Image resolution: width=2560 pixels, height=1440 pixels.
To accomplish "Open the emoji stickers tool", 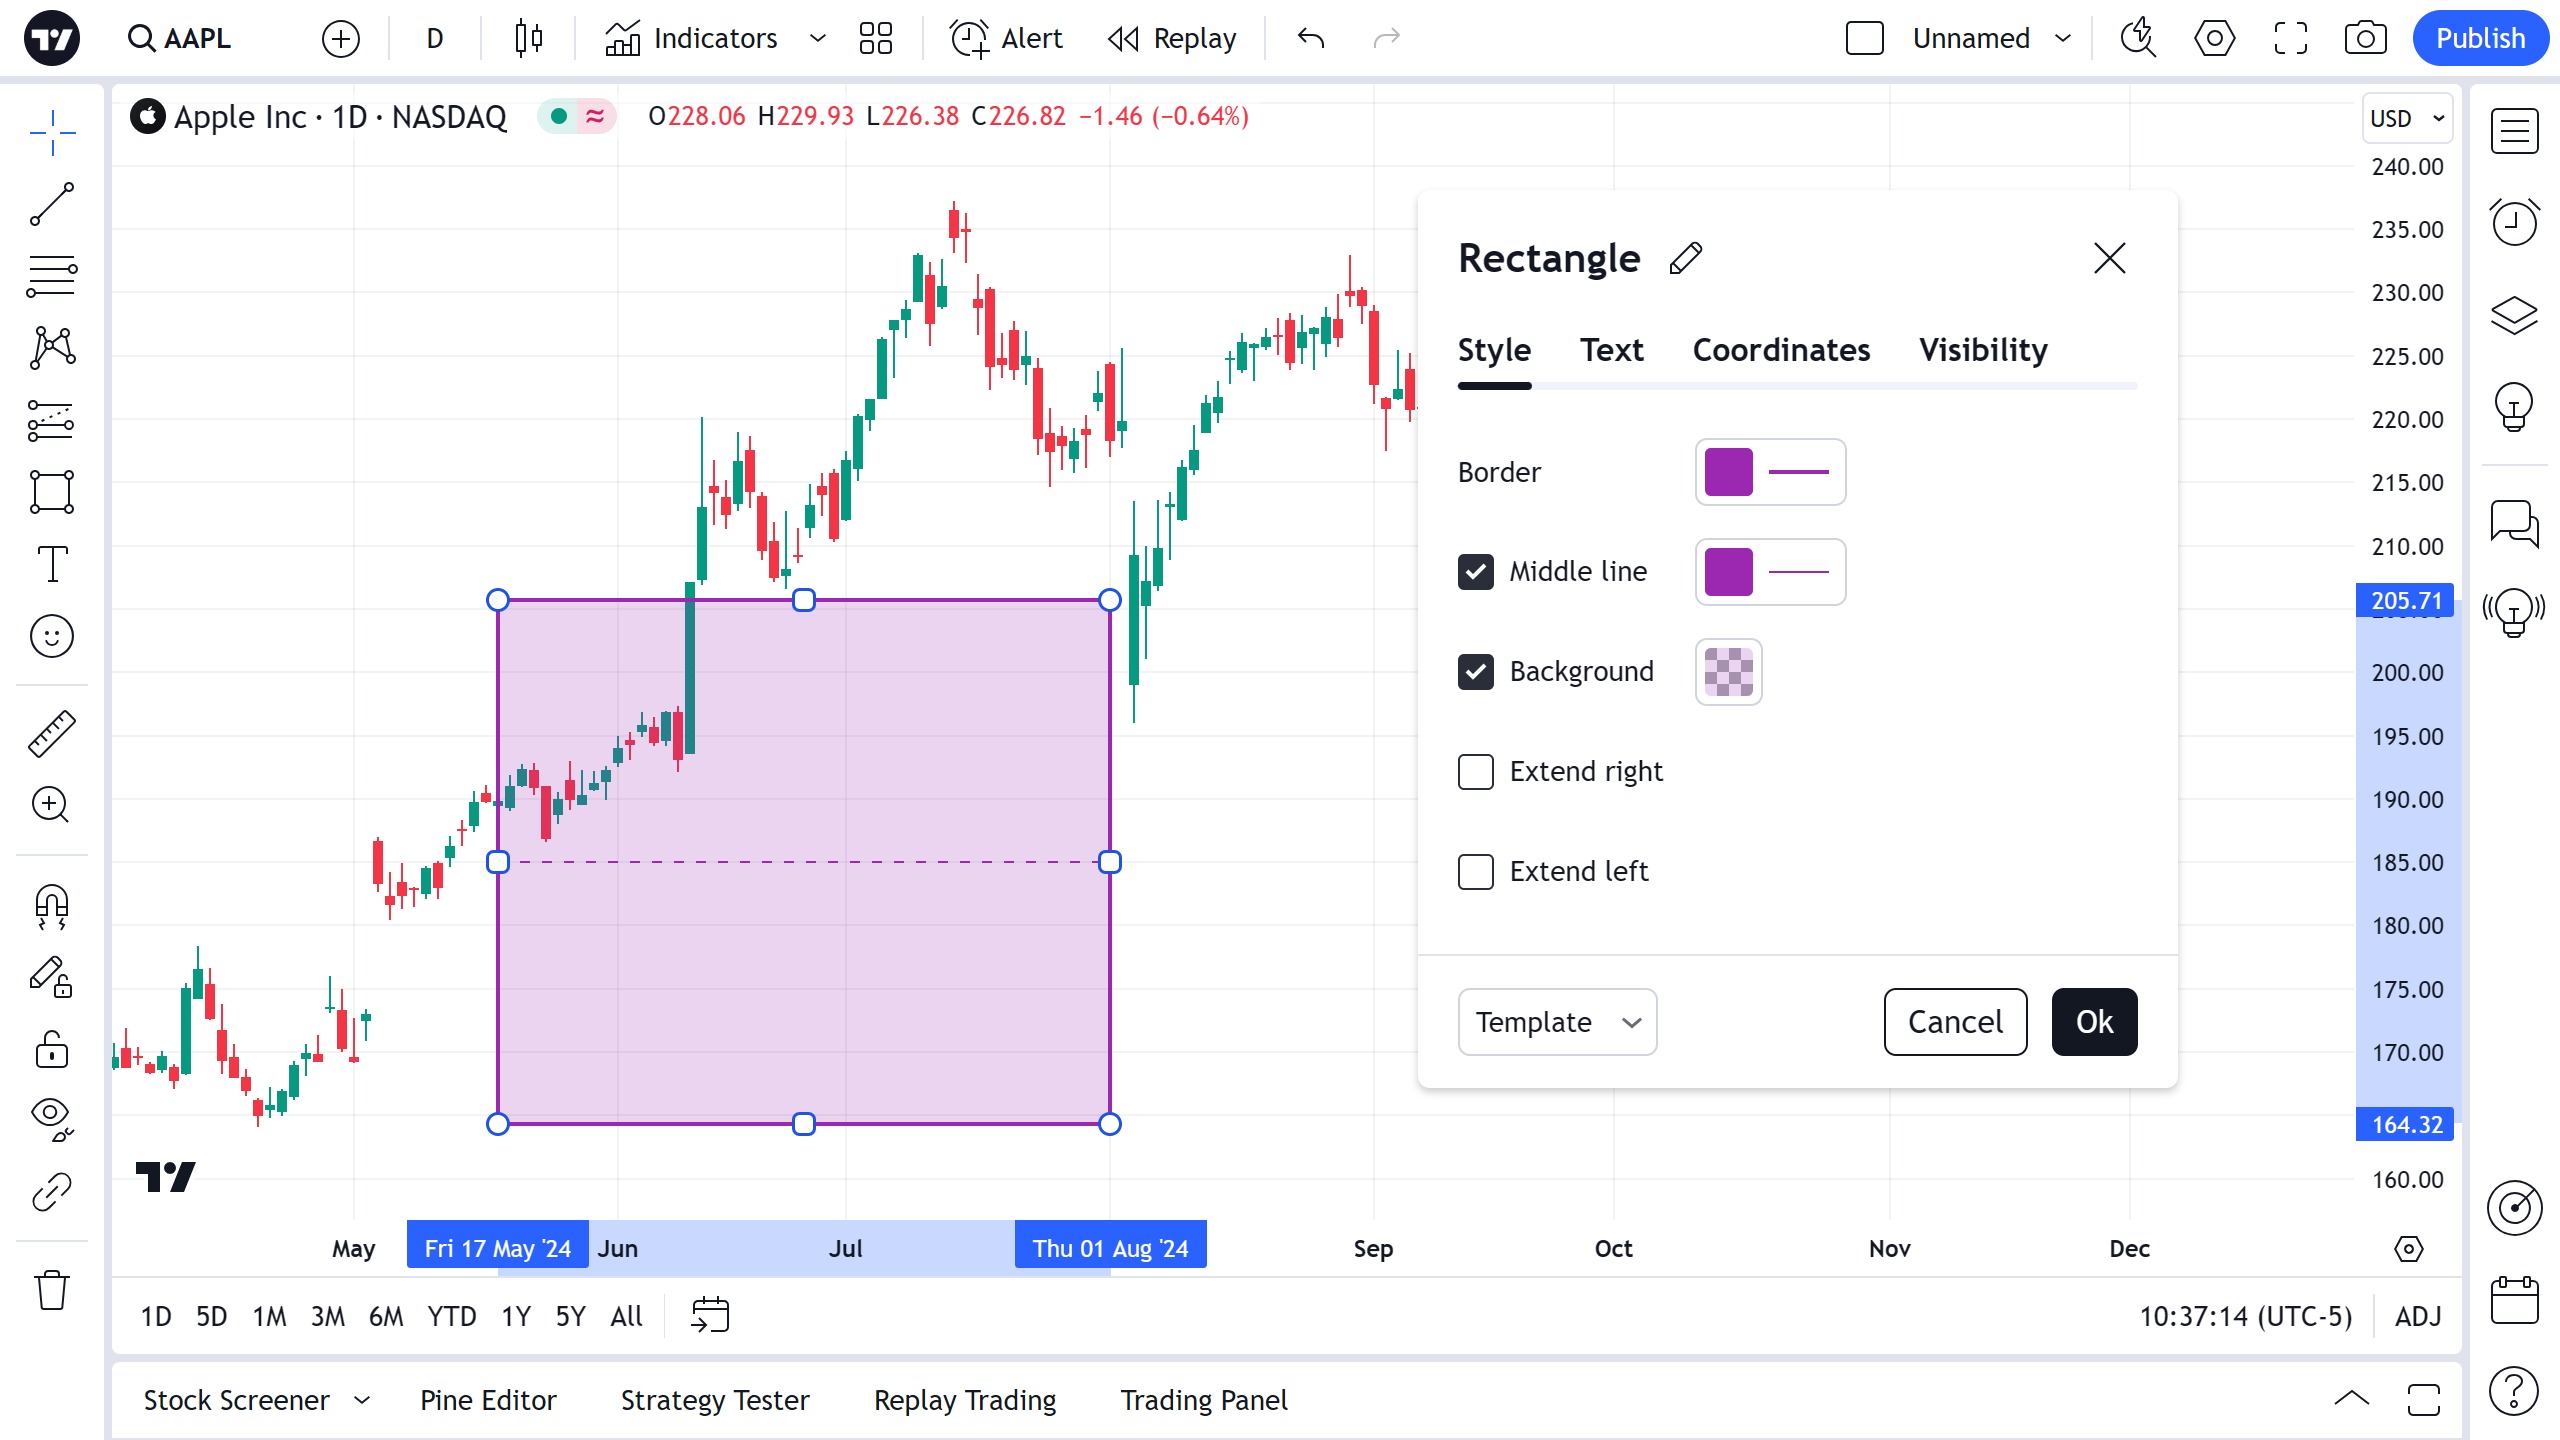I will [52, 636].
